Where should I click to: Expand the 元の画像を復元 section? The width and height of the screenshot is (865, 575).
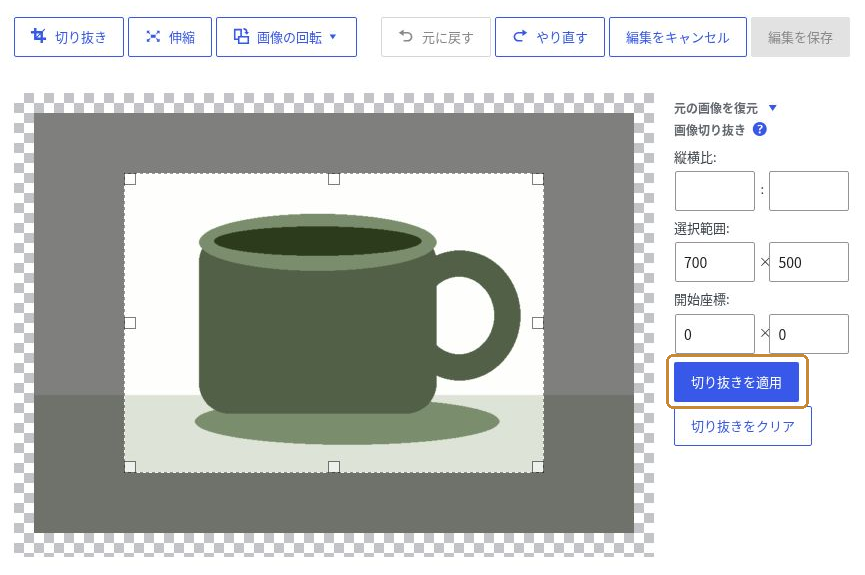(772, 108)
